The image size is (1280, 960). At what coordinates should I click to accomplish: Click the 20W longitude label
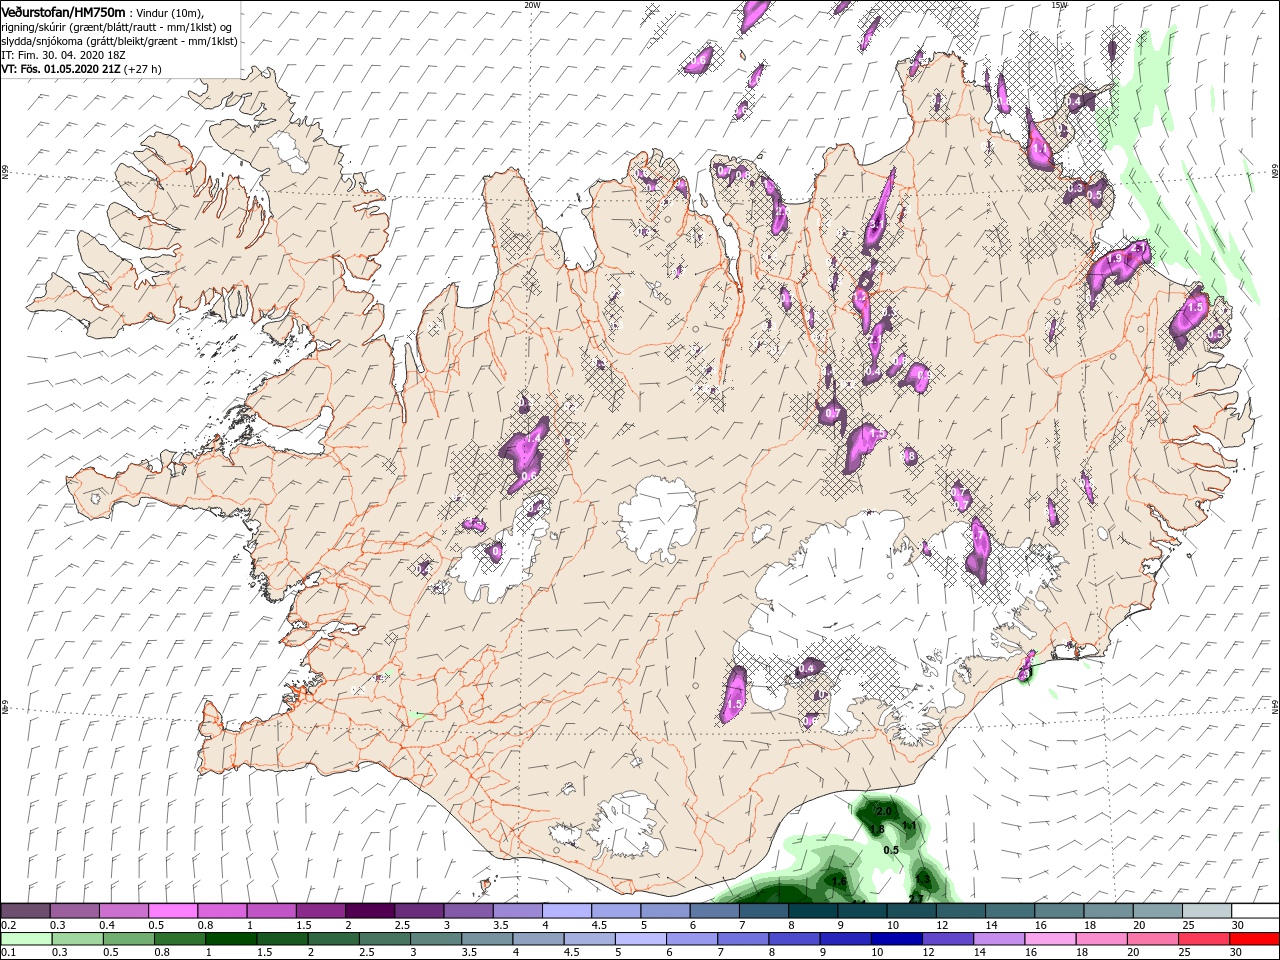click(x=533, y=5)
